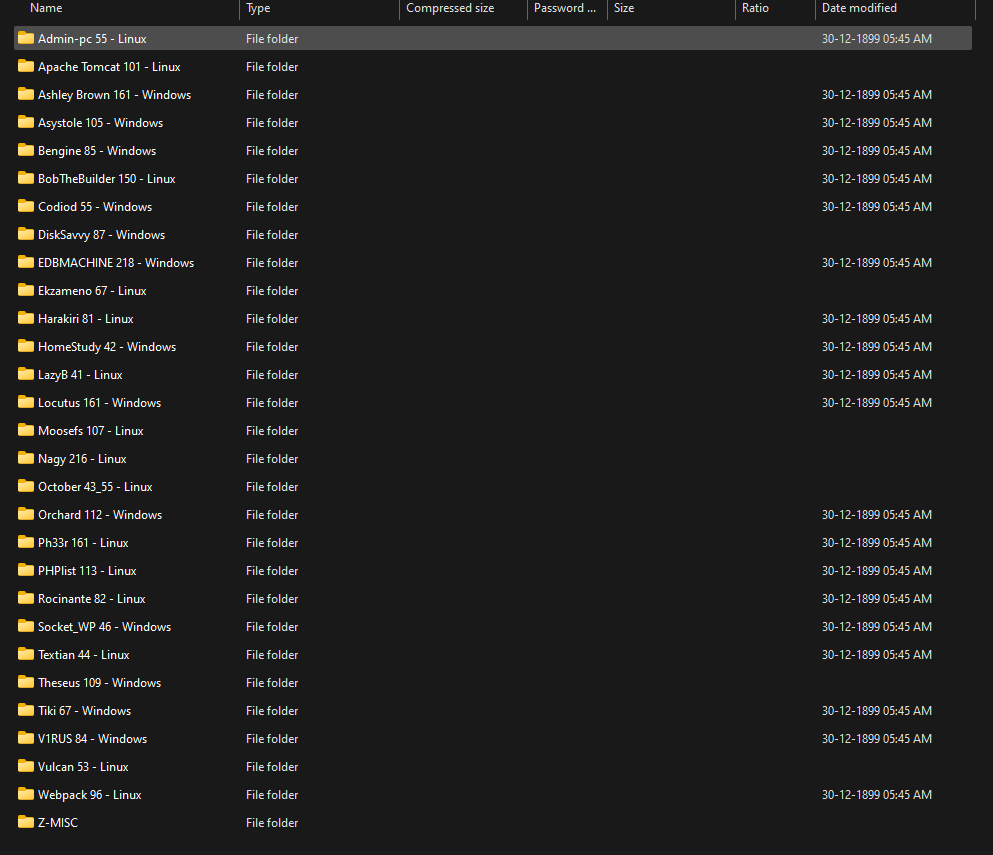993x855 pixels.
Task: Click date modified of Locutus 161 row
Action: click(x=876, y=403)
